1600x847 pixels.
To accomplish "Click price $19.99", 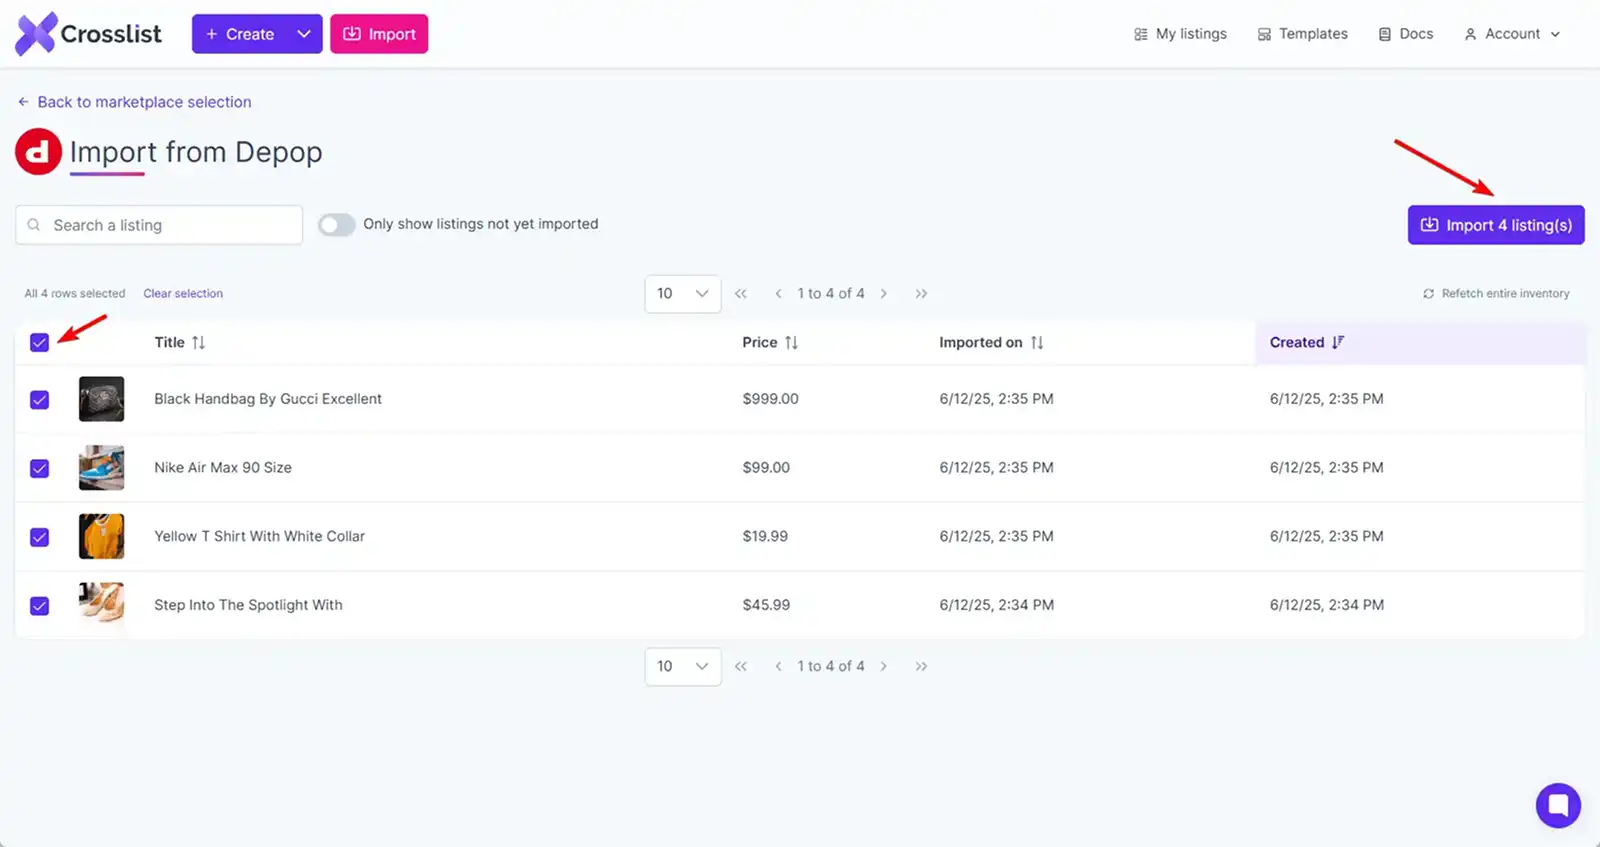I will pyautogui.click(x=765, y=536).
